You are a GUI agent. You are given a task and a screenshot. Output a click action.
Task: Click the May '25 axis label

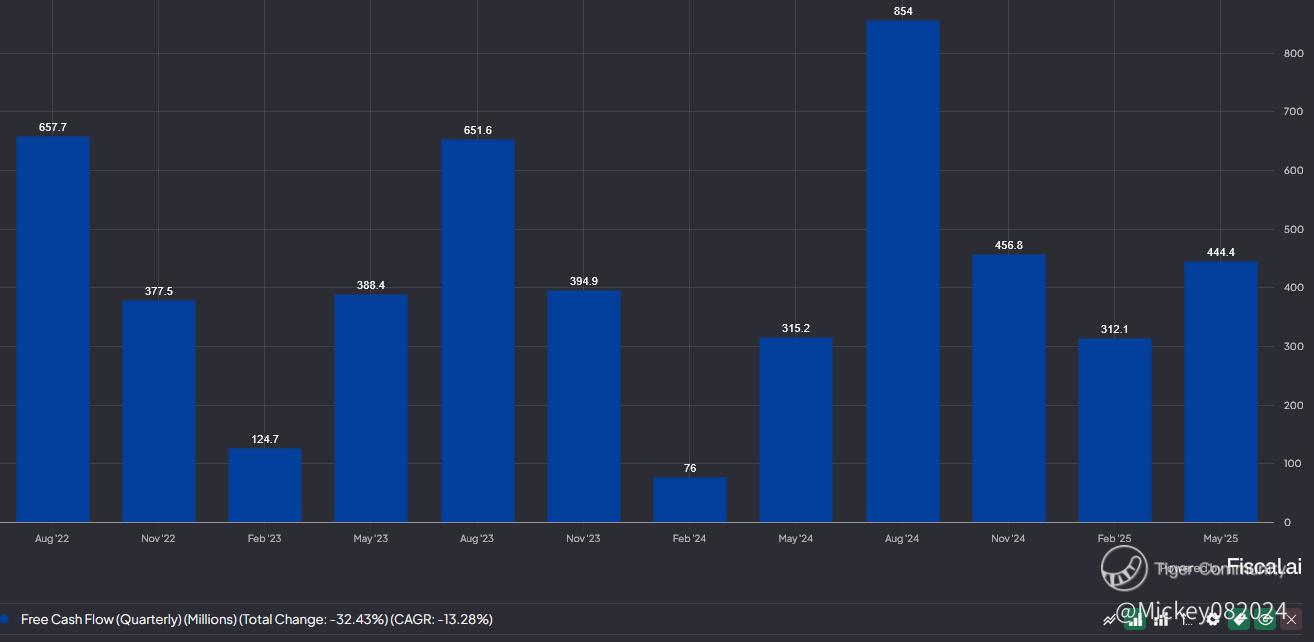click(1221, 539)
